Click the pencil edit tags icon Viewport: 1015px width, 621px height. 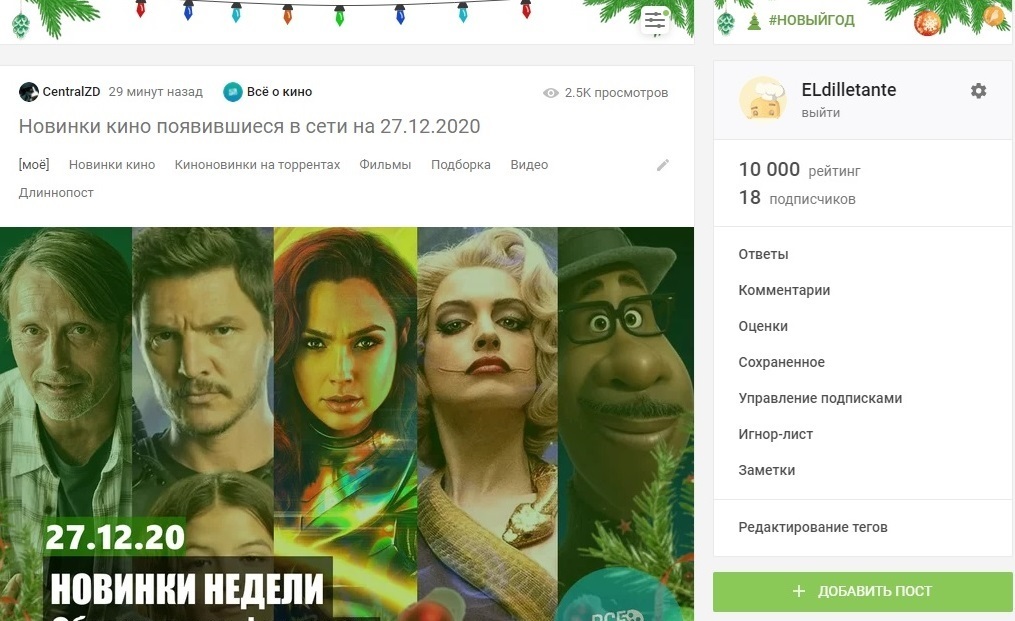coord(662,165)
